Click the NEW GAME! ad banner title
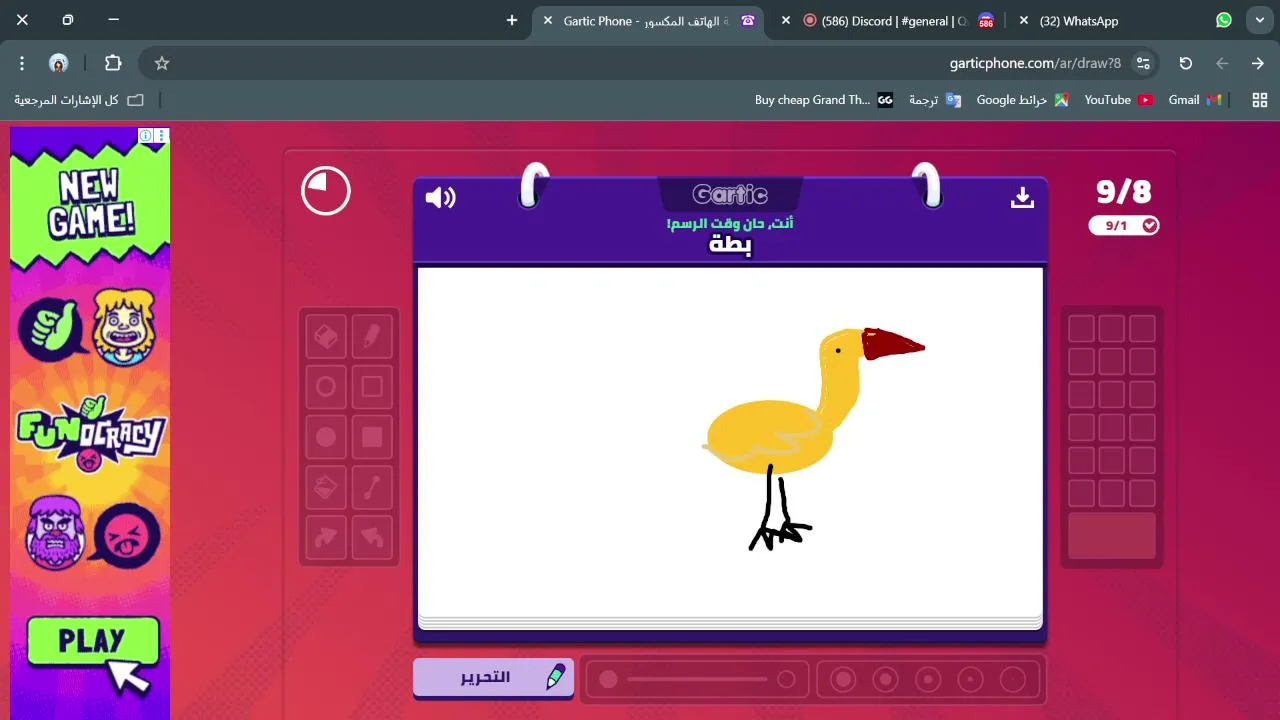Screen dimensions: 1280x720 click(89, 204)
